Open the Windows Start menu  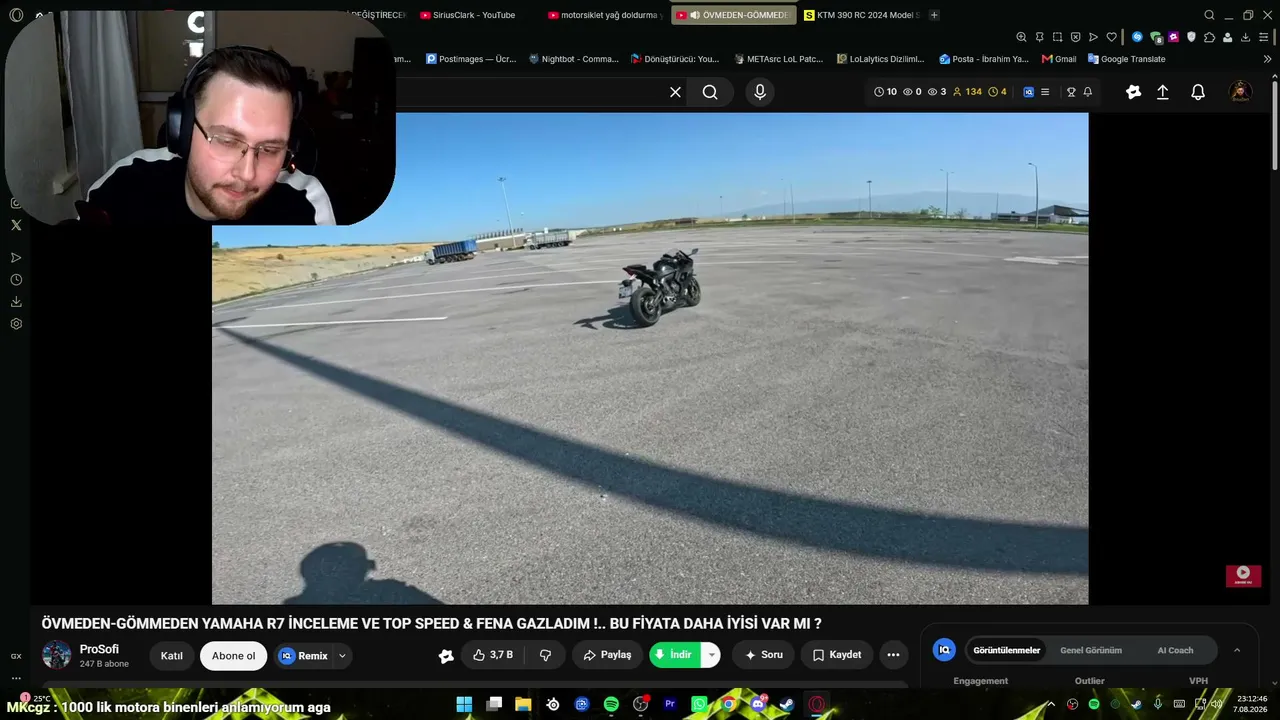pos(464,704)
